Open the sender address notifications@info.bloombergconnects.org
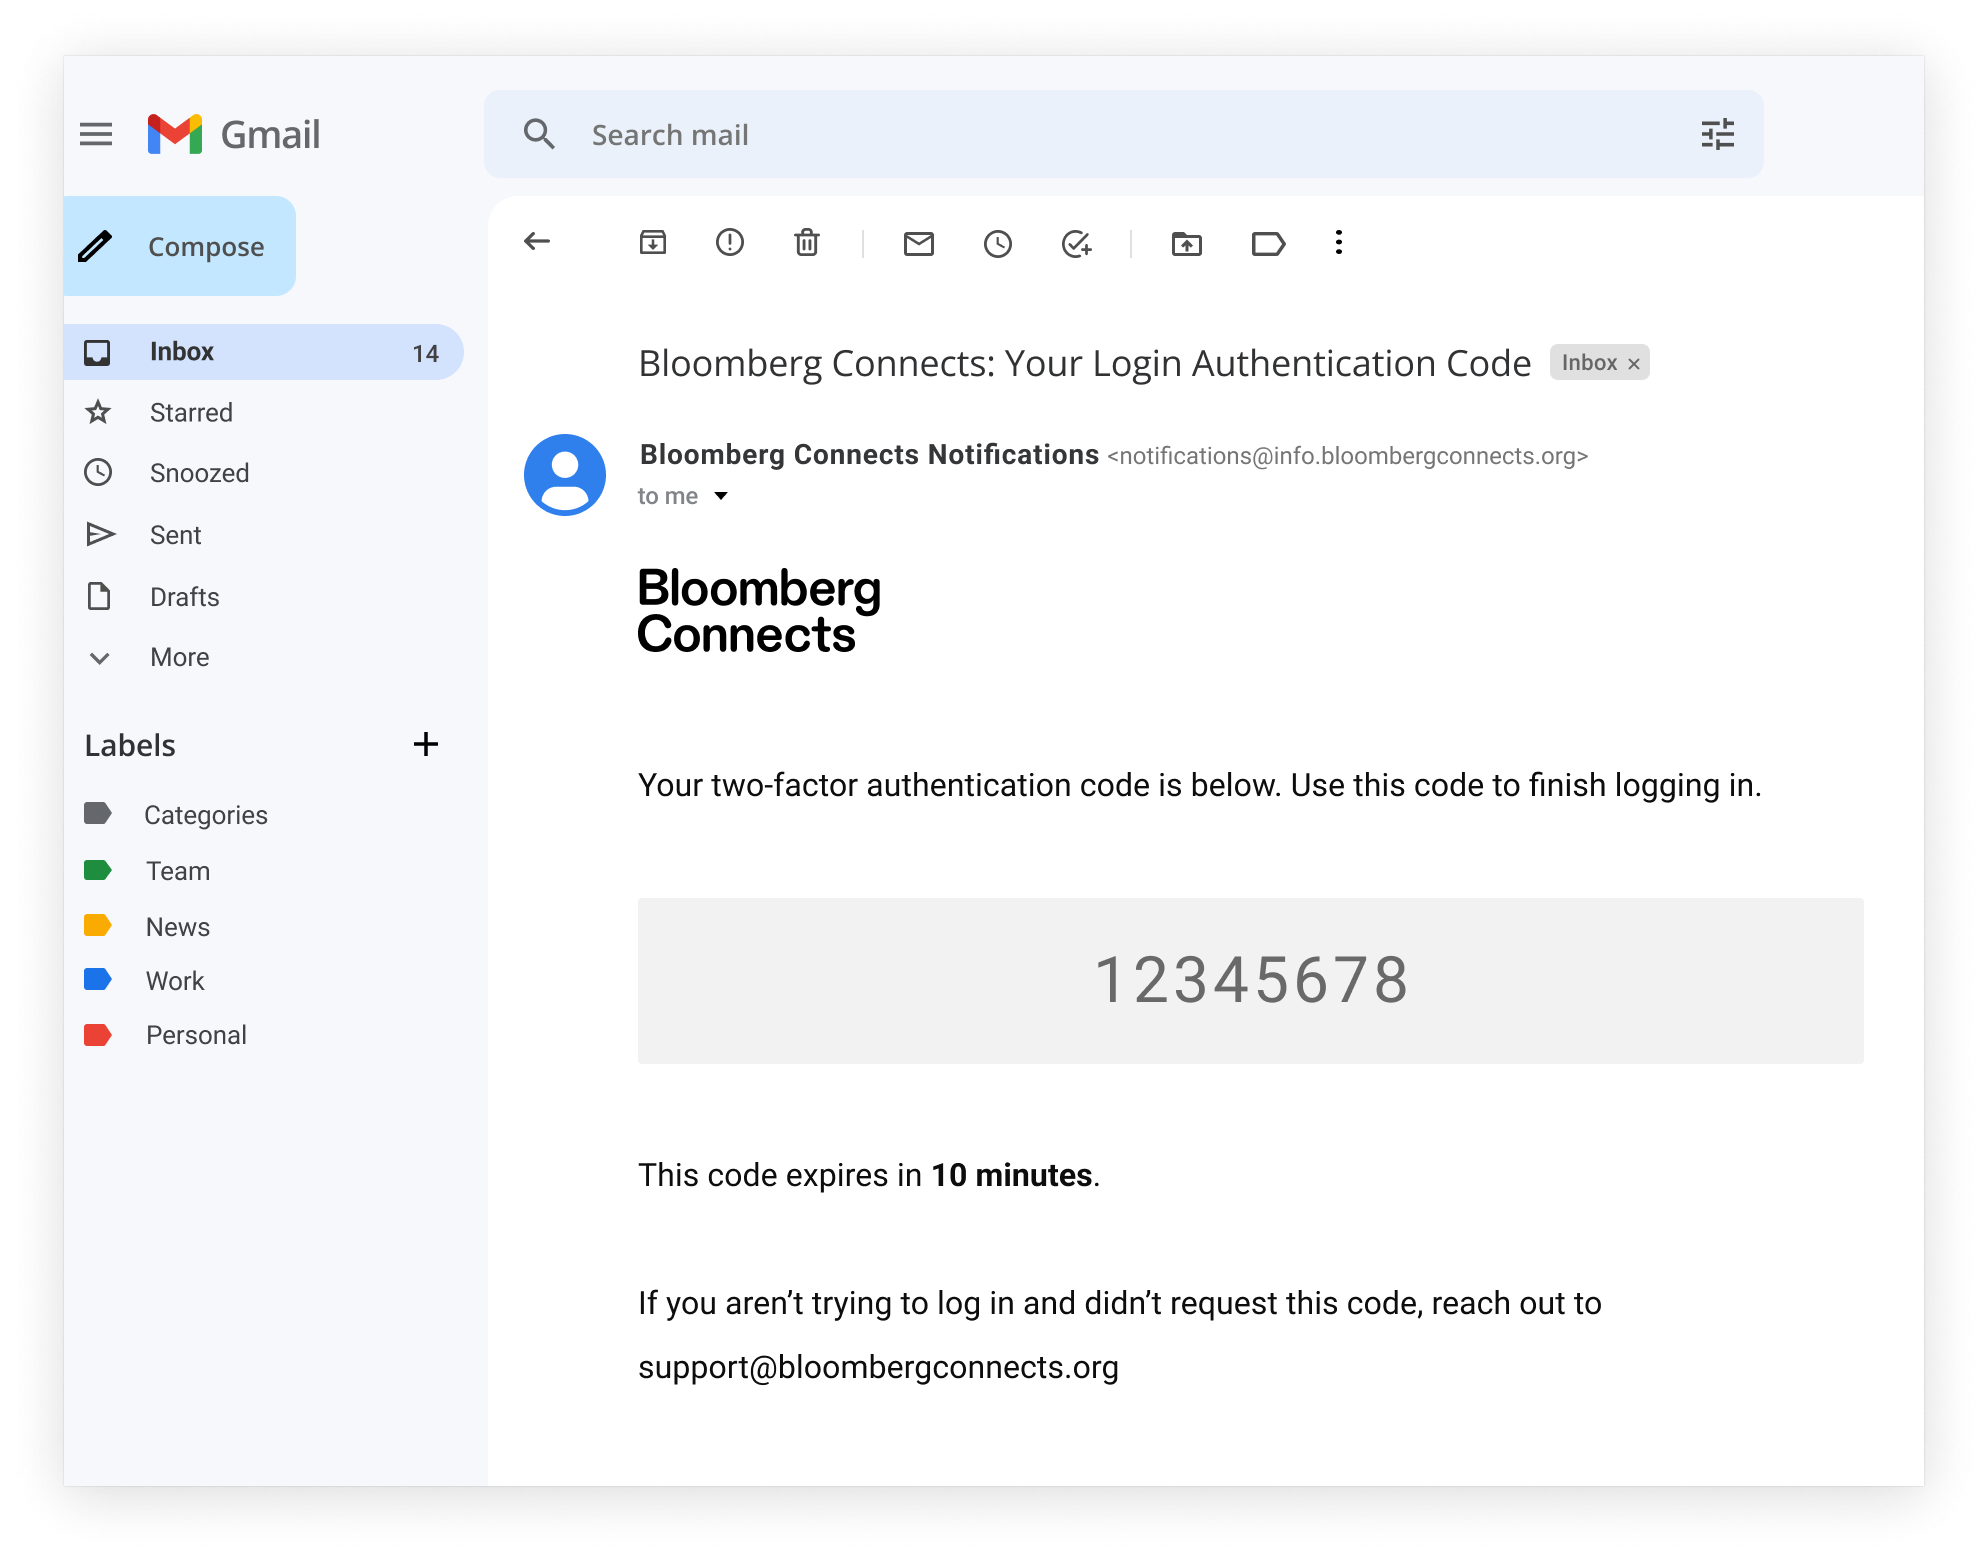 (x=1347, y=455)
